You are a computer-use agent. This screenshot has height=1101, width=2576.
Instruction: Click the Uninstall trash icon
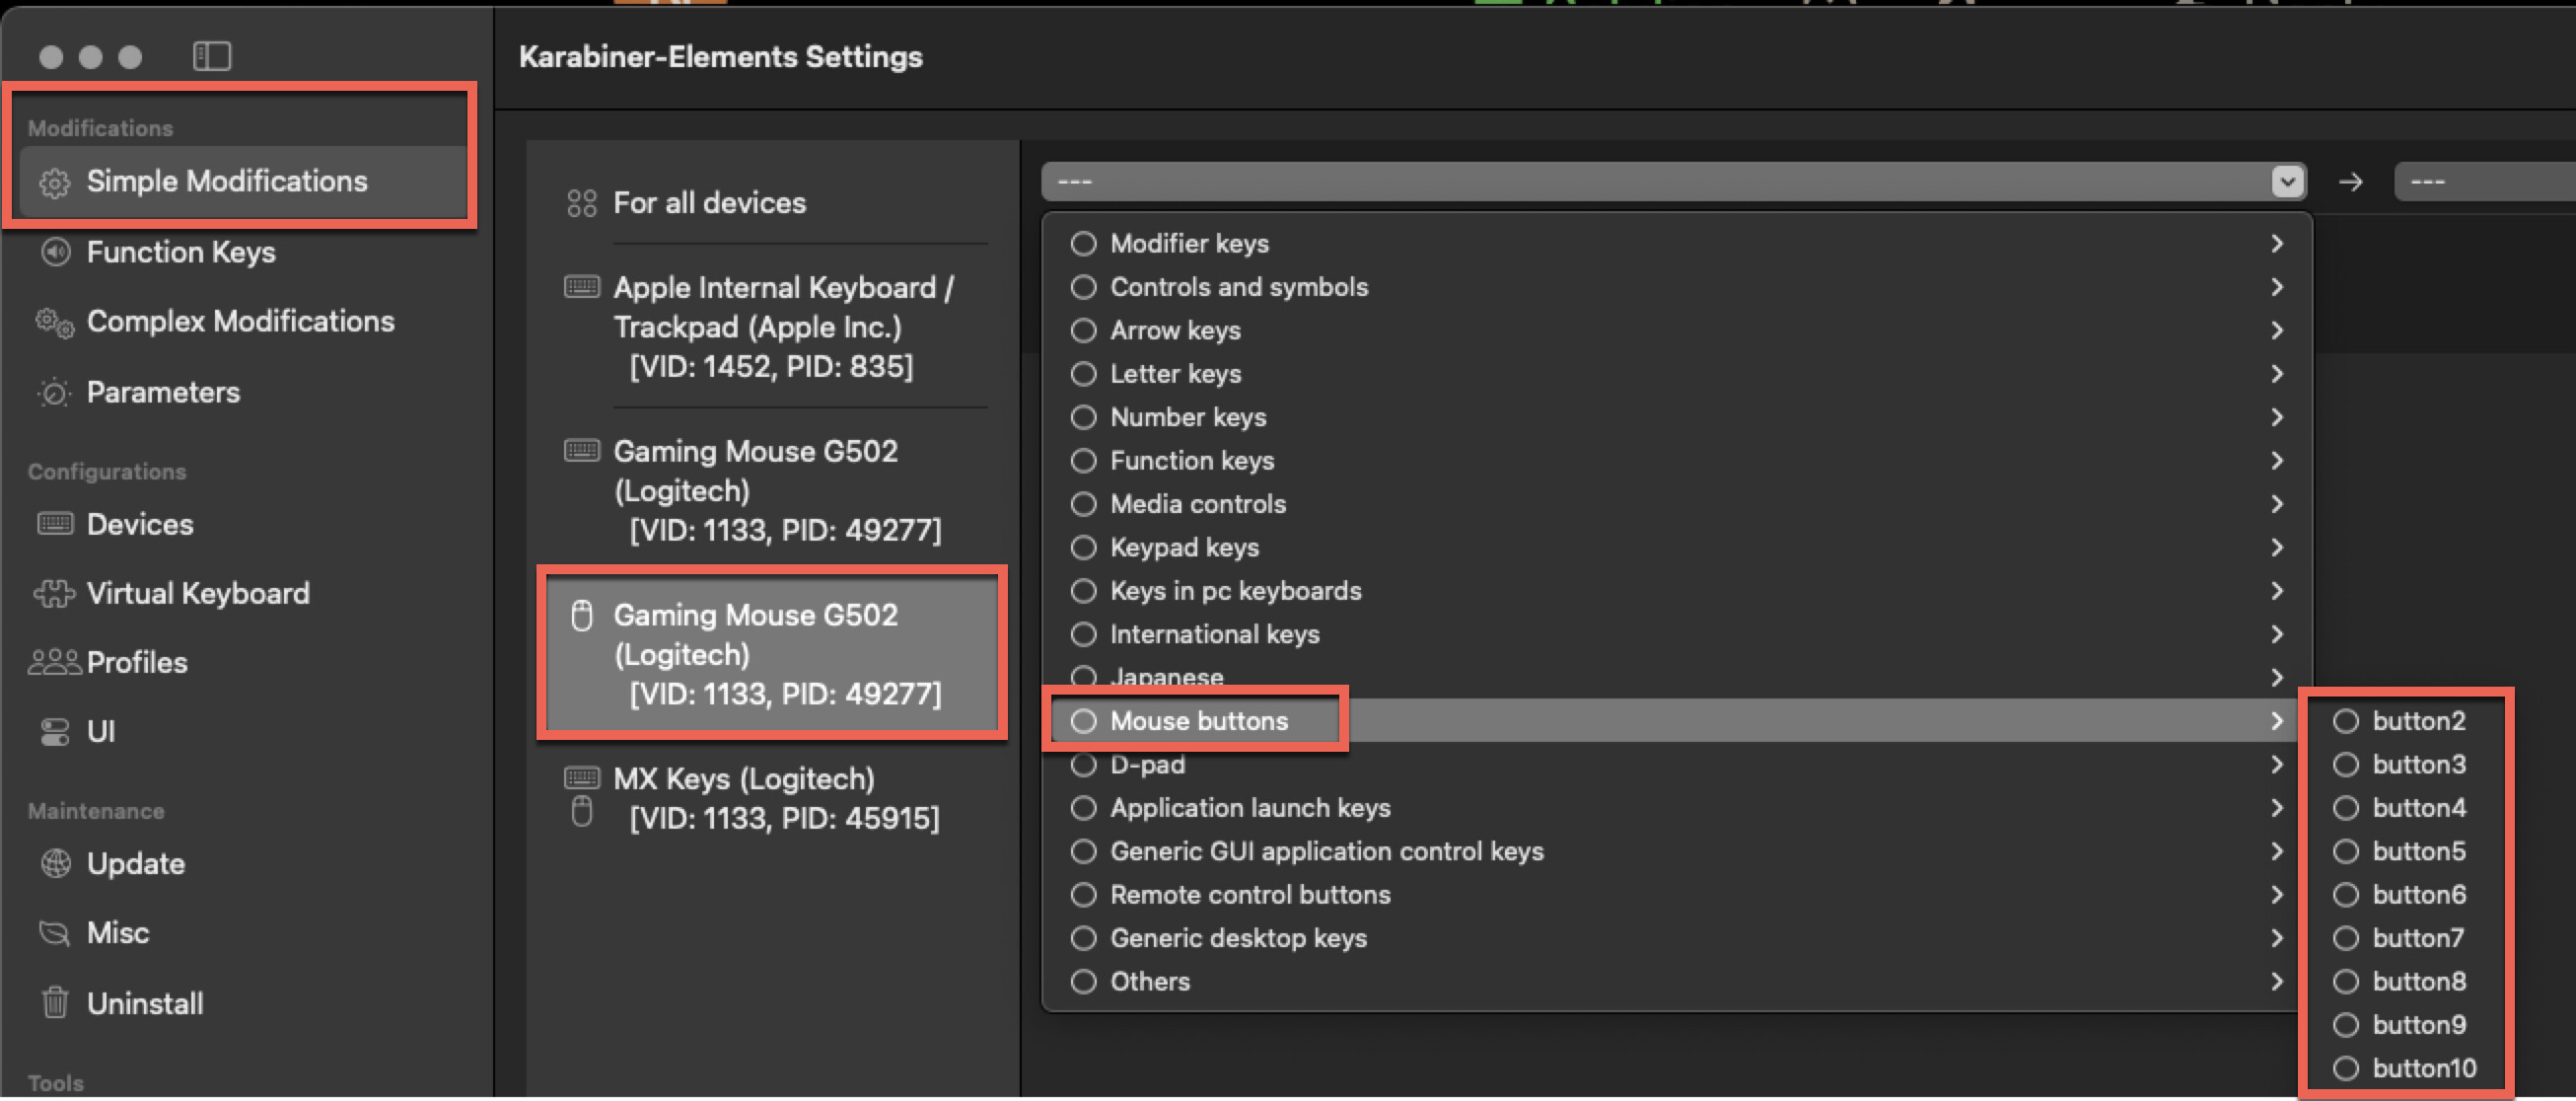tap(55, 1002)
